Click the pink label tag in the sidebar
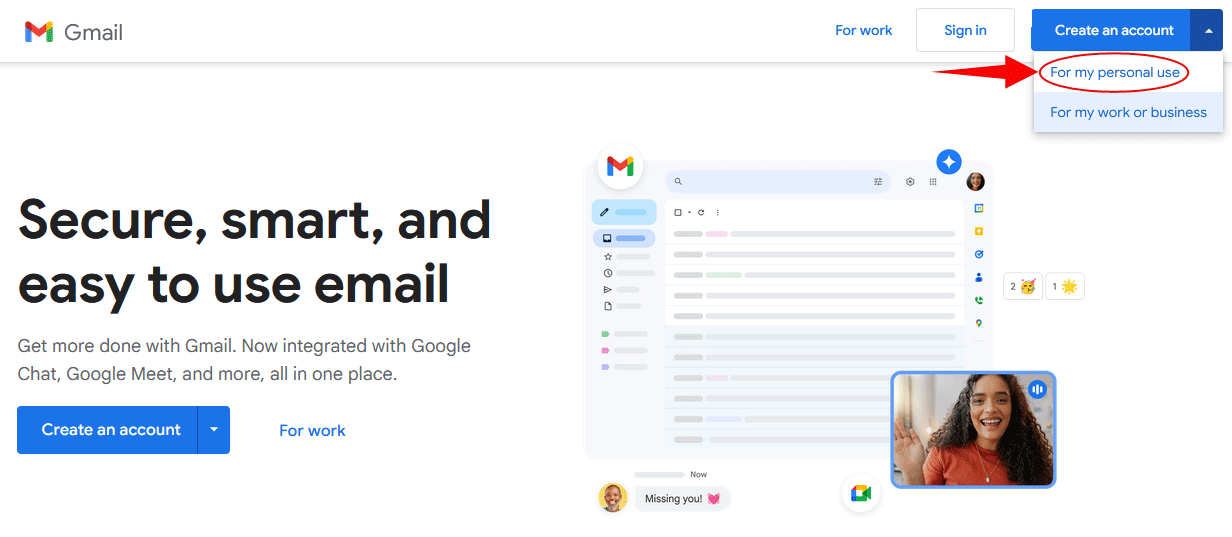The height and width of the screenshot is (537, 1232). 605,351
